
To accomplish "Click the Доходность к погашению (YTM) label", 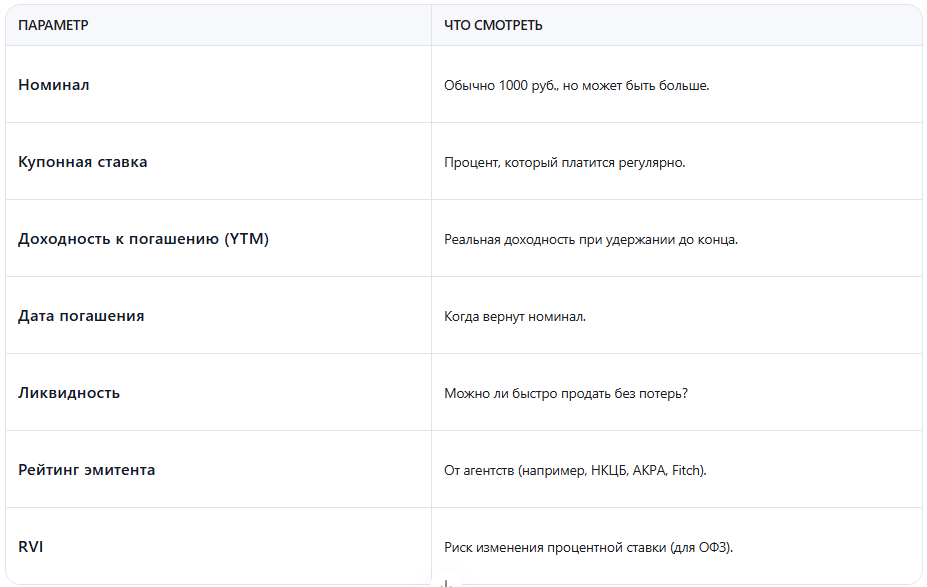I will [x=143, y=239].
